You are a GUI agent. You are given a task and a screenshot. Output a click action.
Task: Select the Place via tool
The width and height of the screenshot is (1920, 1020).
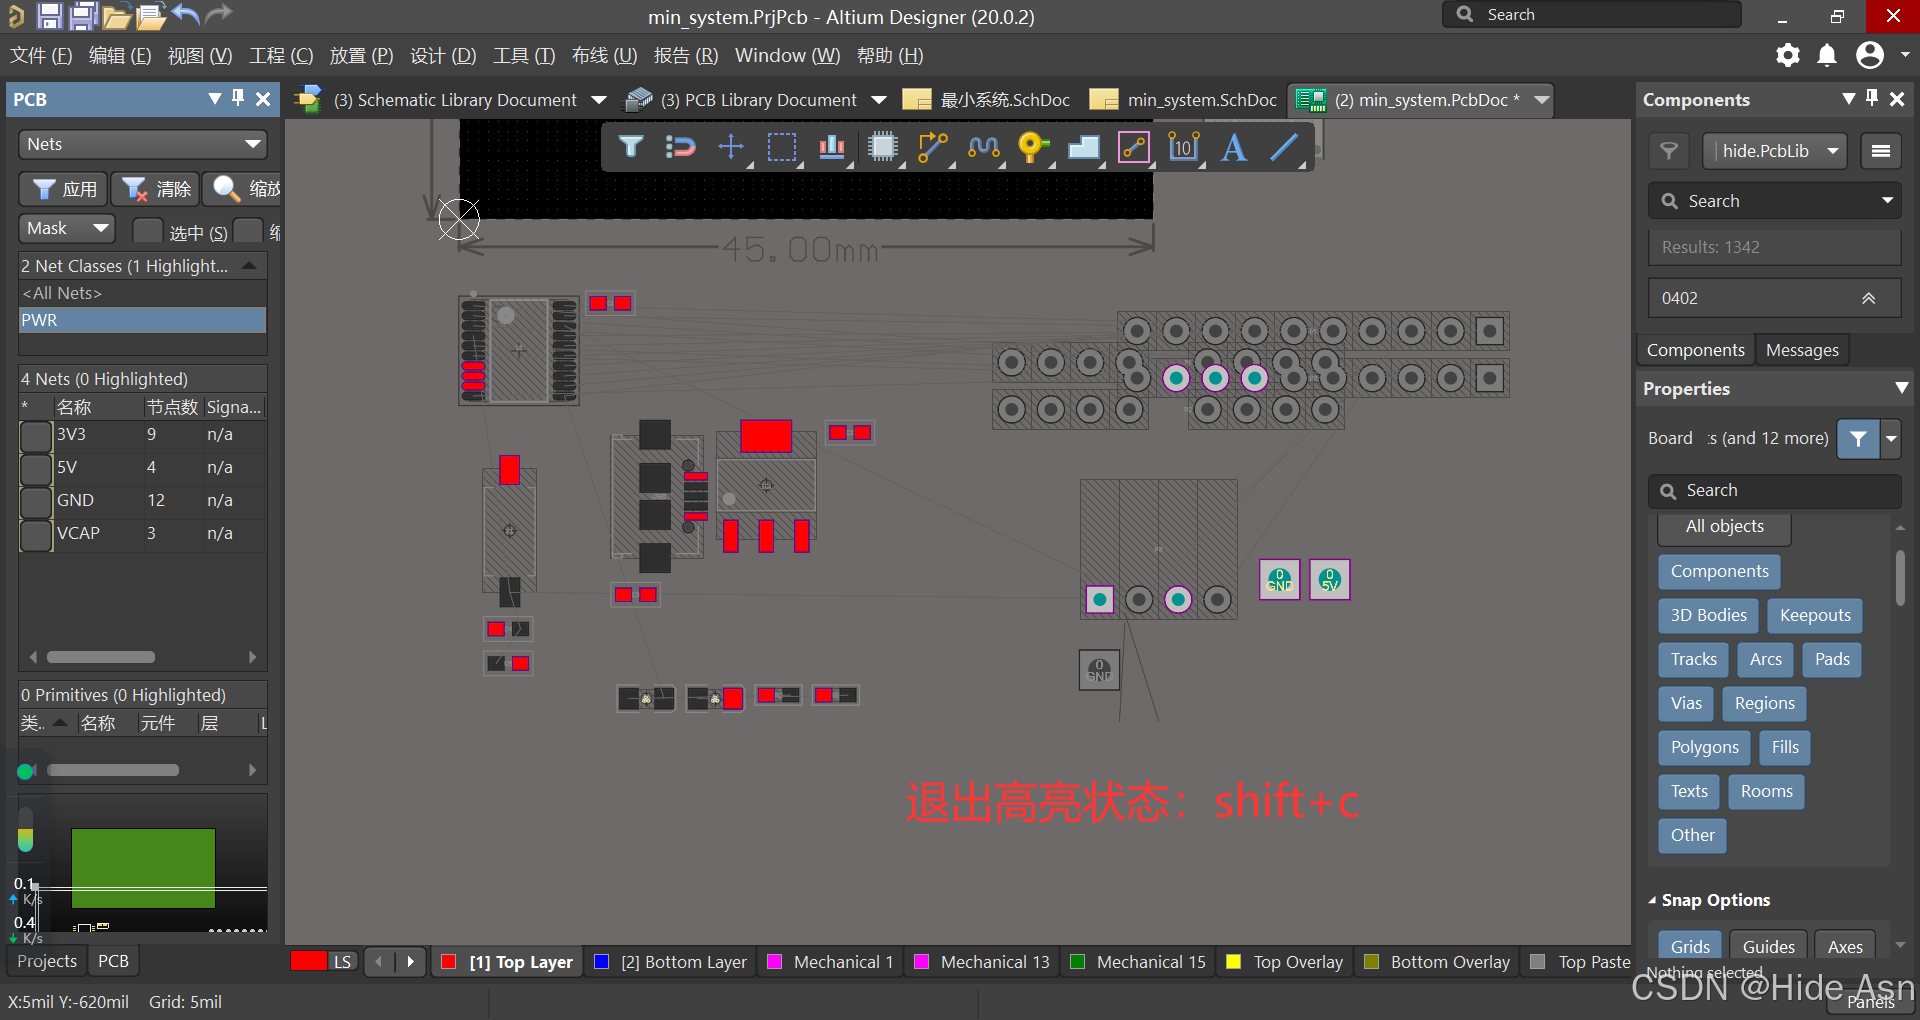point(1033,147)
